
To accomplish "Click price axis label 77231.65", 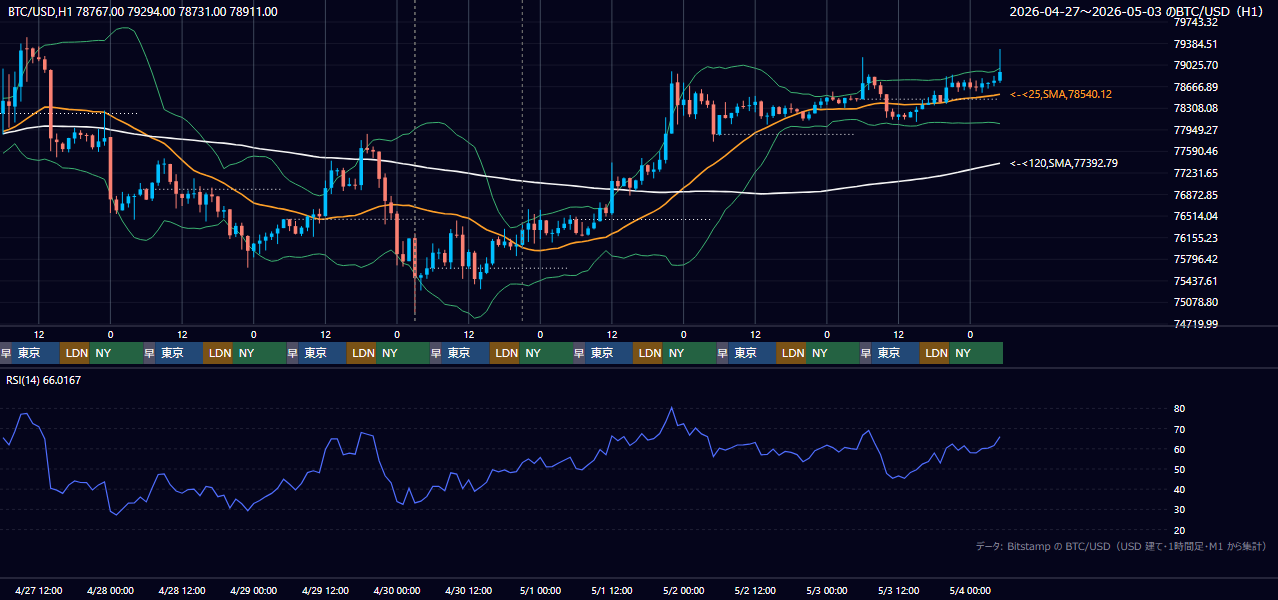I will tap(1195, 173).
